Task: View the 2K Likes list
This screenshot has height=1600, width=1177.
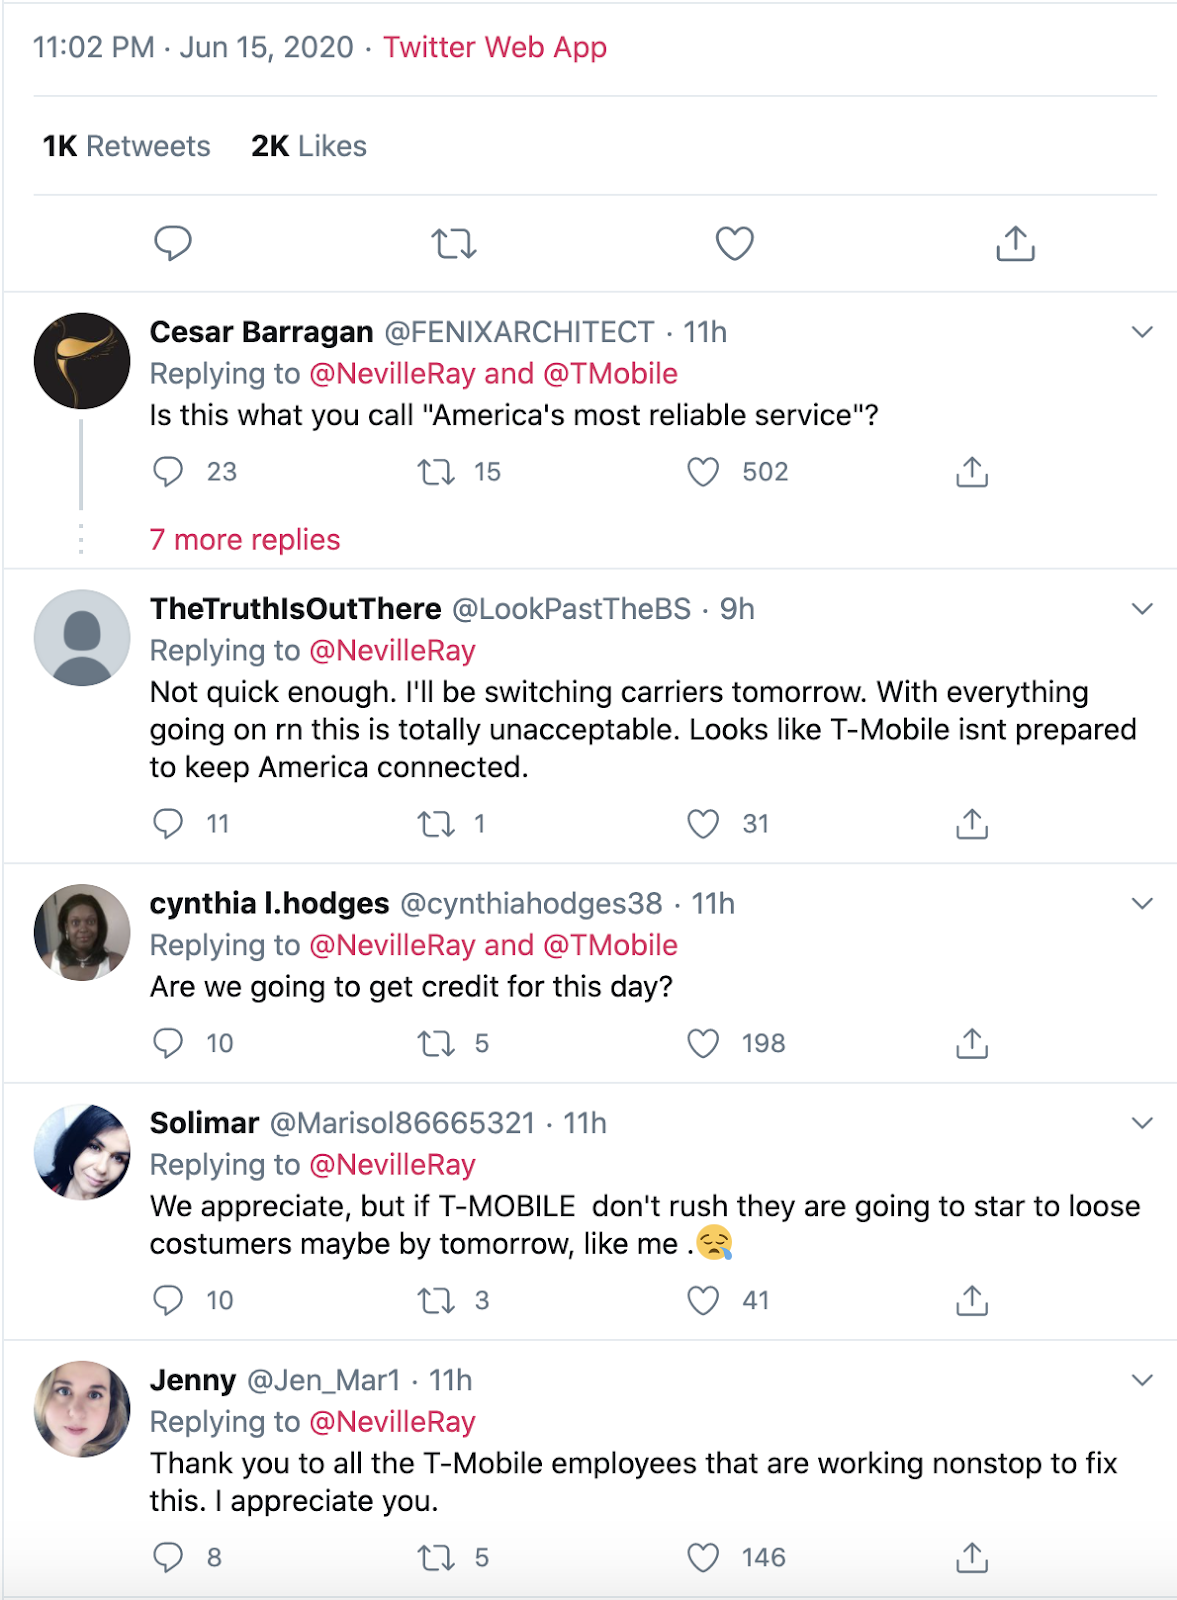Action: point(309,146)
